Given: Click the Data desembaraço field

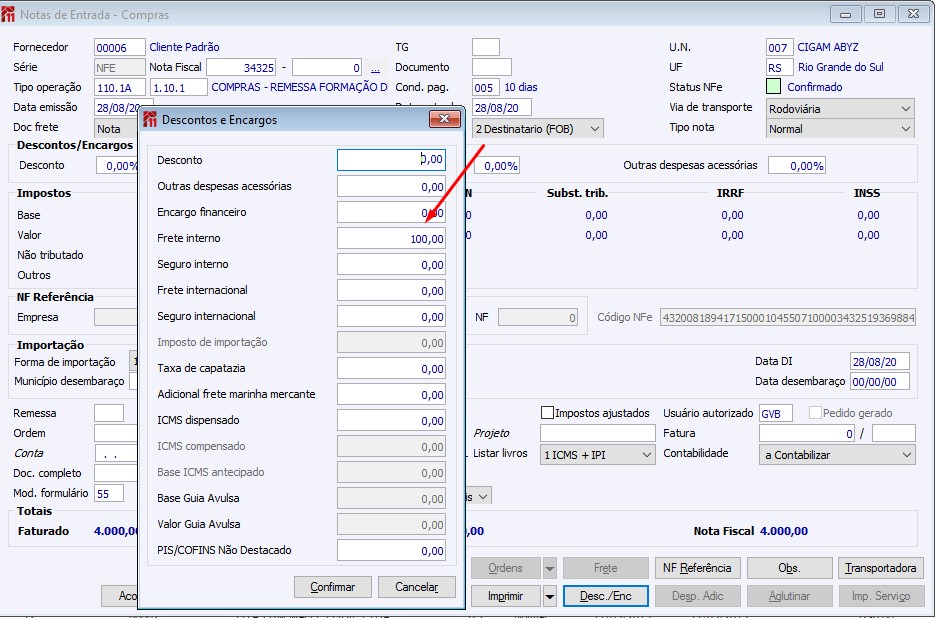Looking at the screenshot, I should pos(880,382).
